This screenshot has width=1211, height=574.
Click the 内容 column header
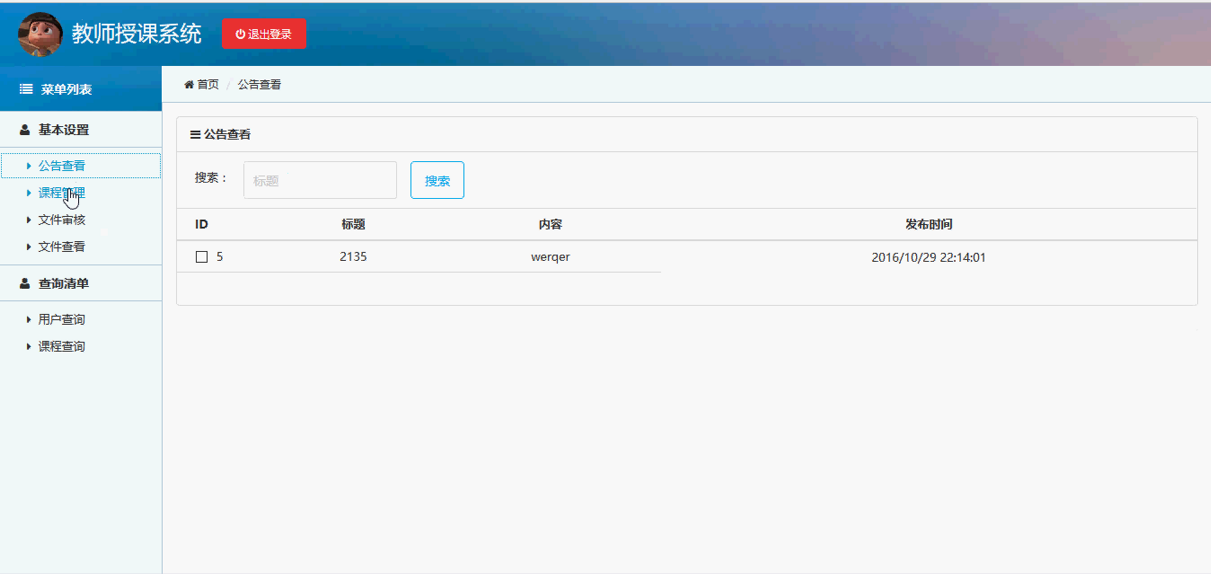coord(550,225)
